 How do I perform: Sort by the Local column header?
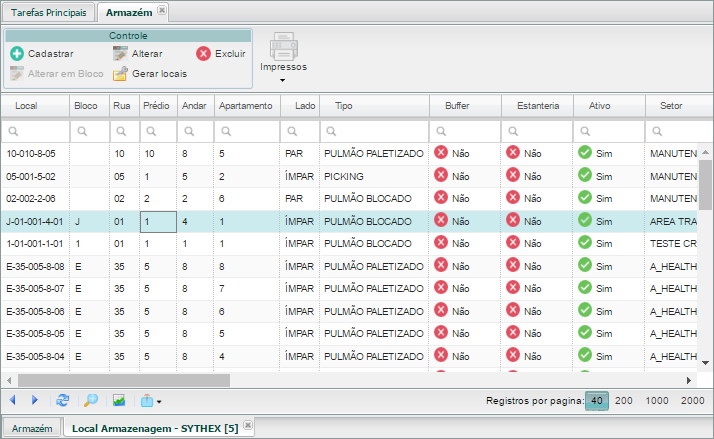35,106
